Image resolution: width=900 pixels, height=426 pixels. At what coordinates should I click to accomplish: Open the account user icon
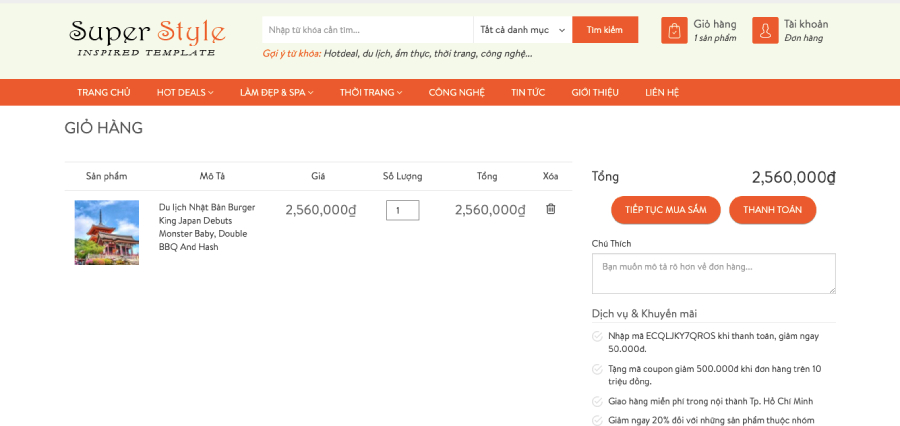click(x=765, y=30)
